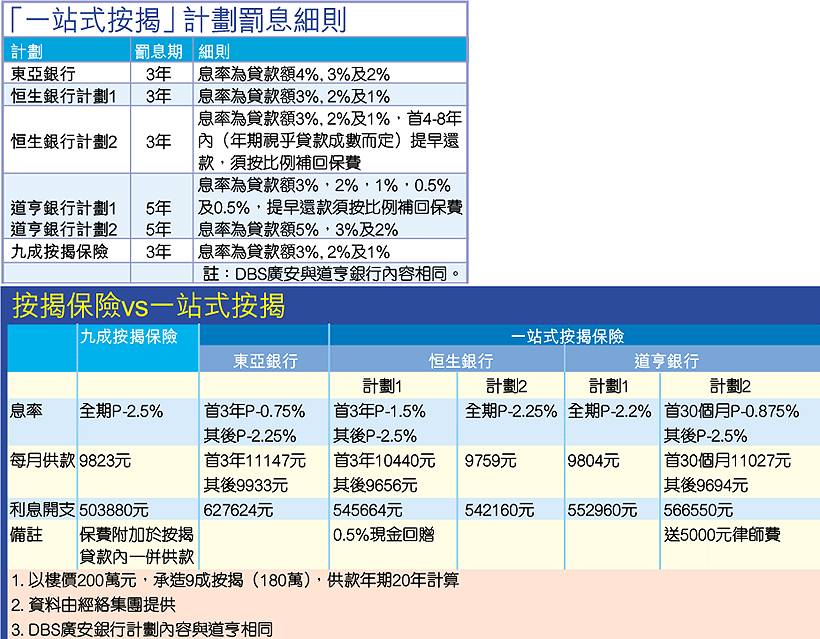Click '計劃1' under 恒生銀行 header
Screen dimensions: 820x639
coord(382,386)
